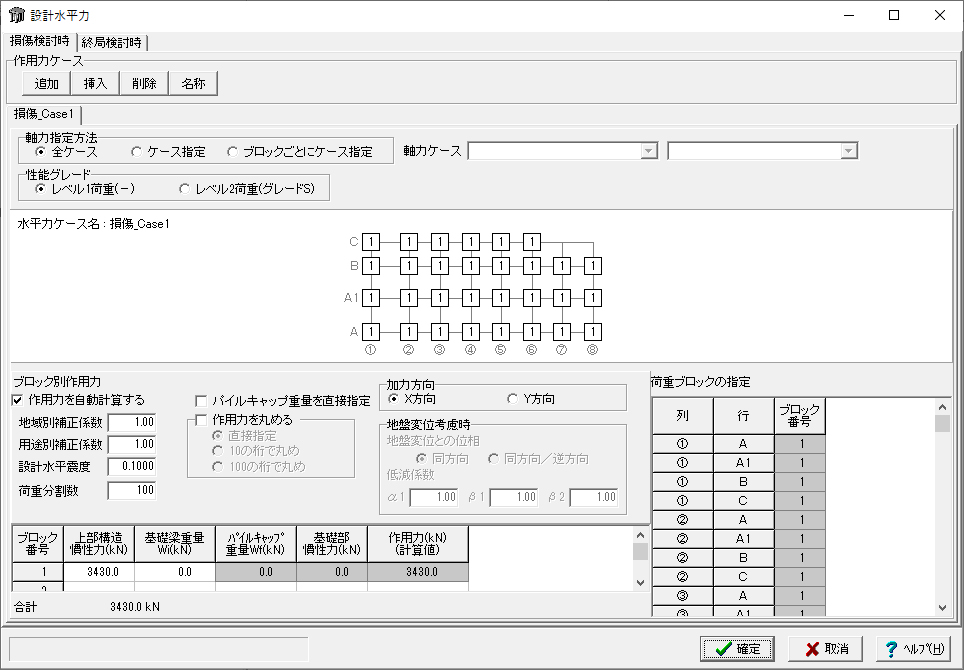Select レベル2荷重(グレードS) radio button
Viewport: 964px width, 670px height.
click(x=184, y=189)
